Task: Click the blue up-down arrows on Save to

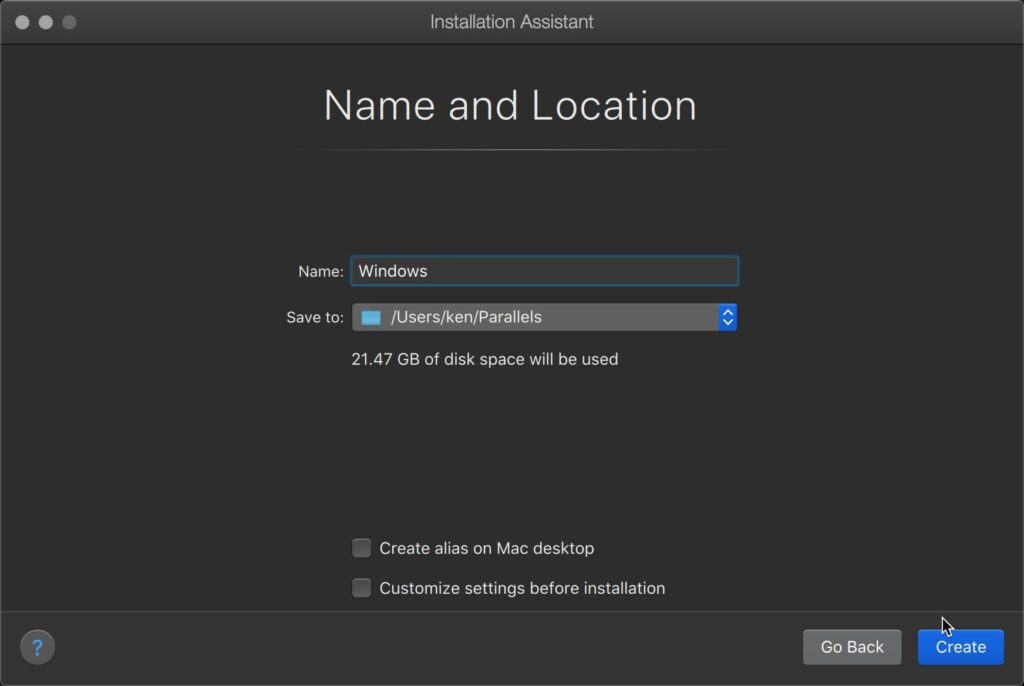Action: coord(728,317)
